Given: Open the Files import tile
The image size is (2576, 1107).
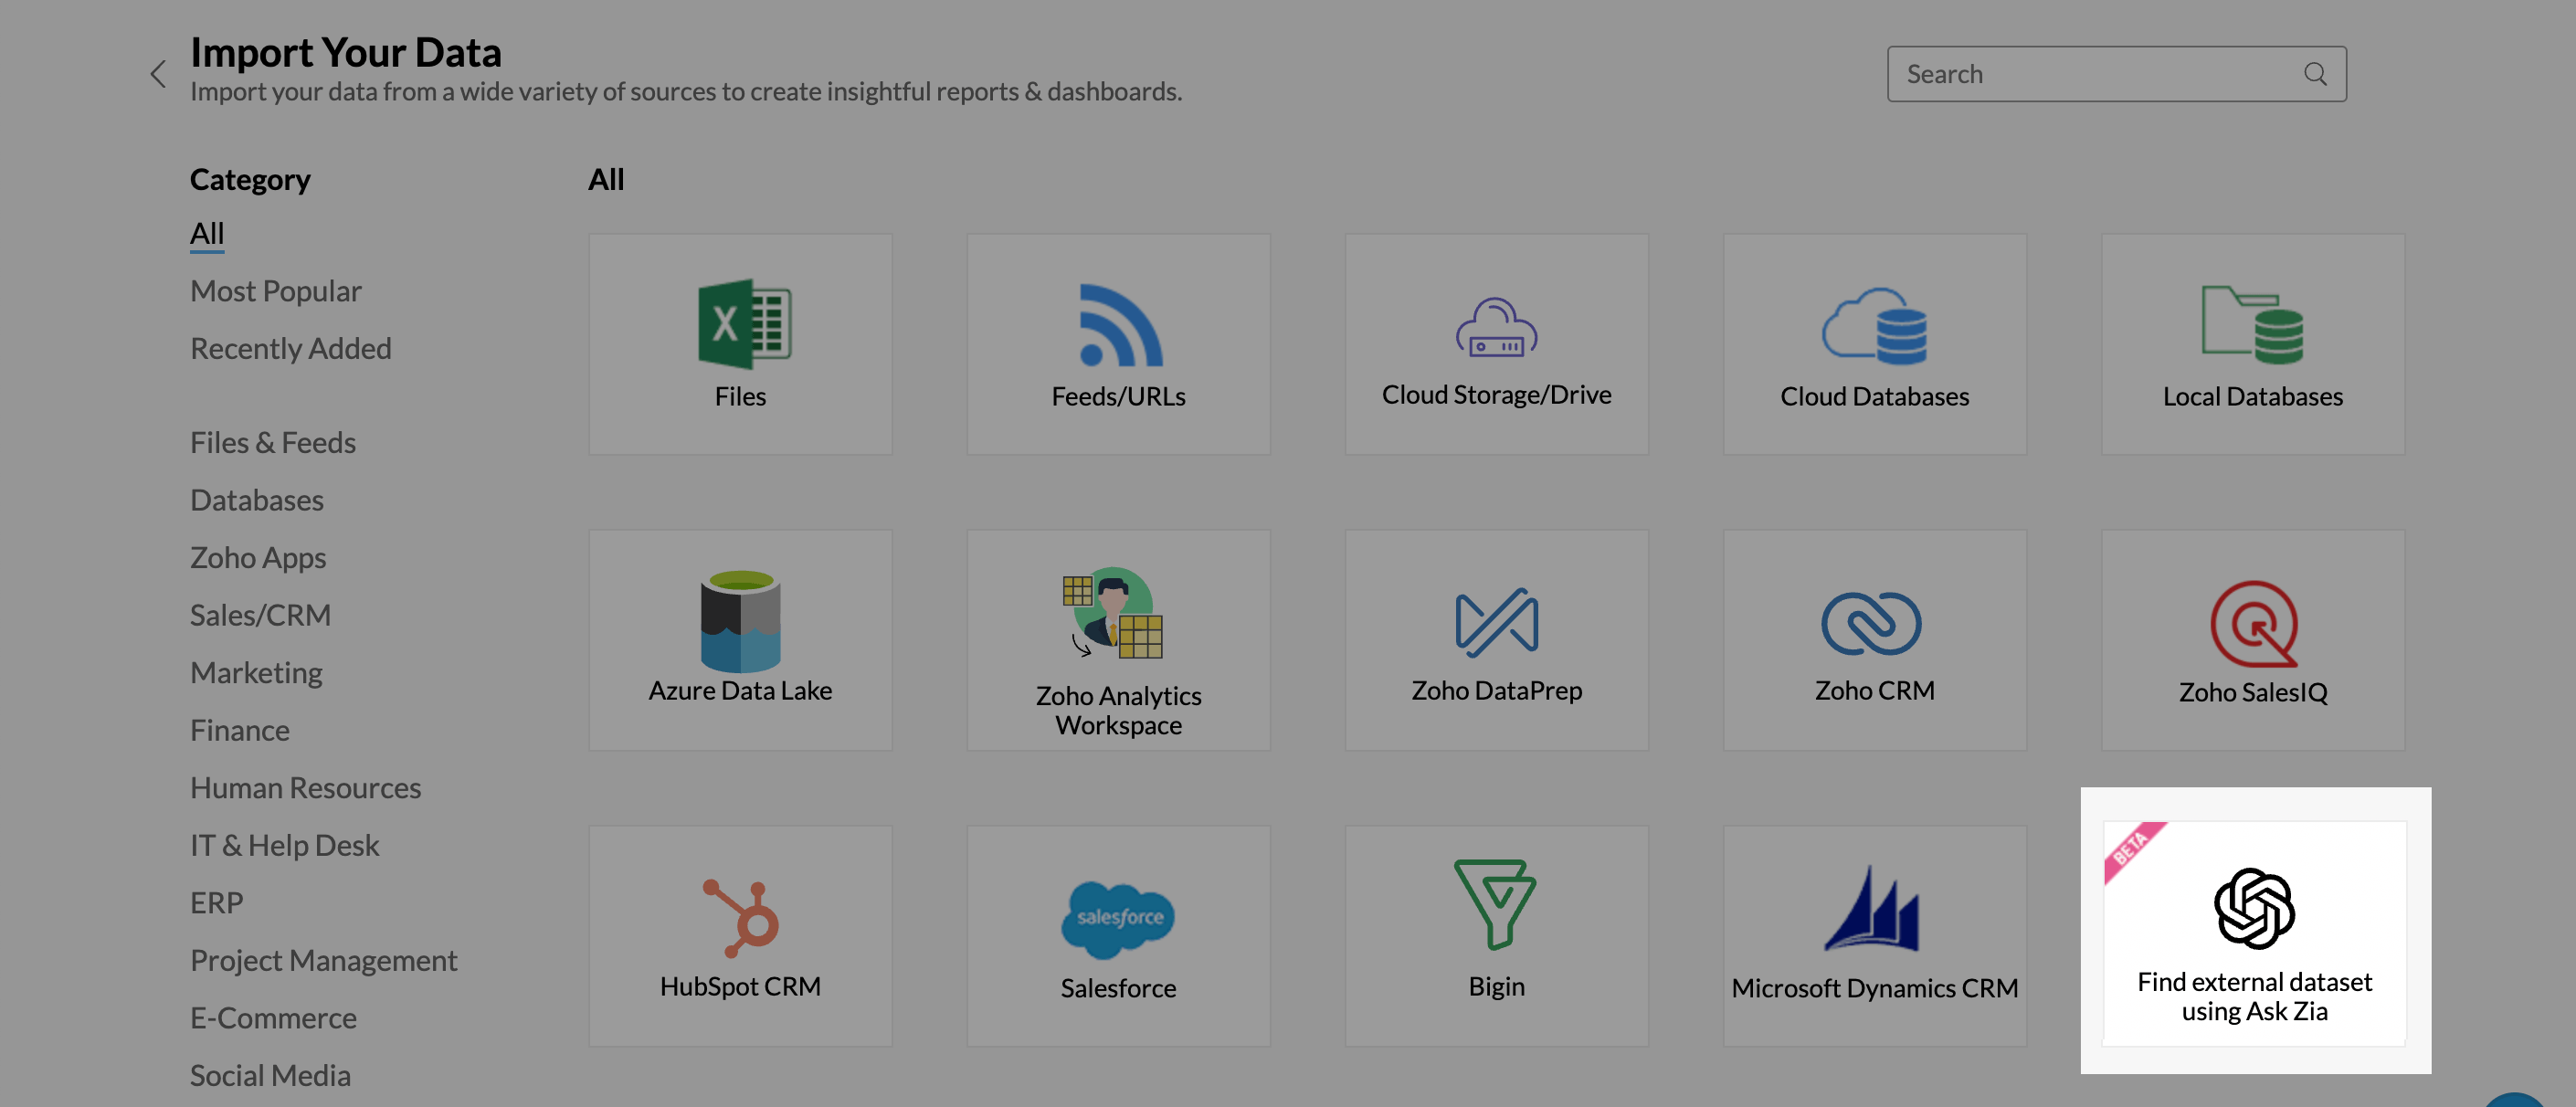Looking at the screenshot, I should 740,344.
